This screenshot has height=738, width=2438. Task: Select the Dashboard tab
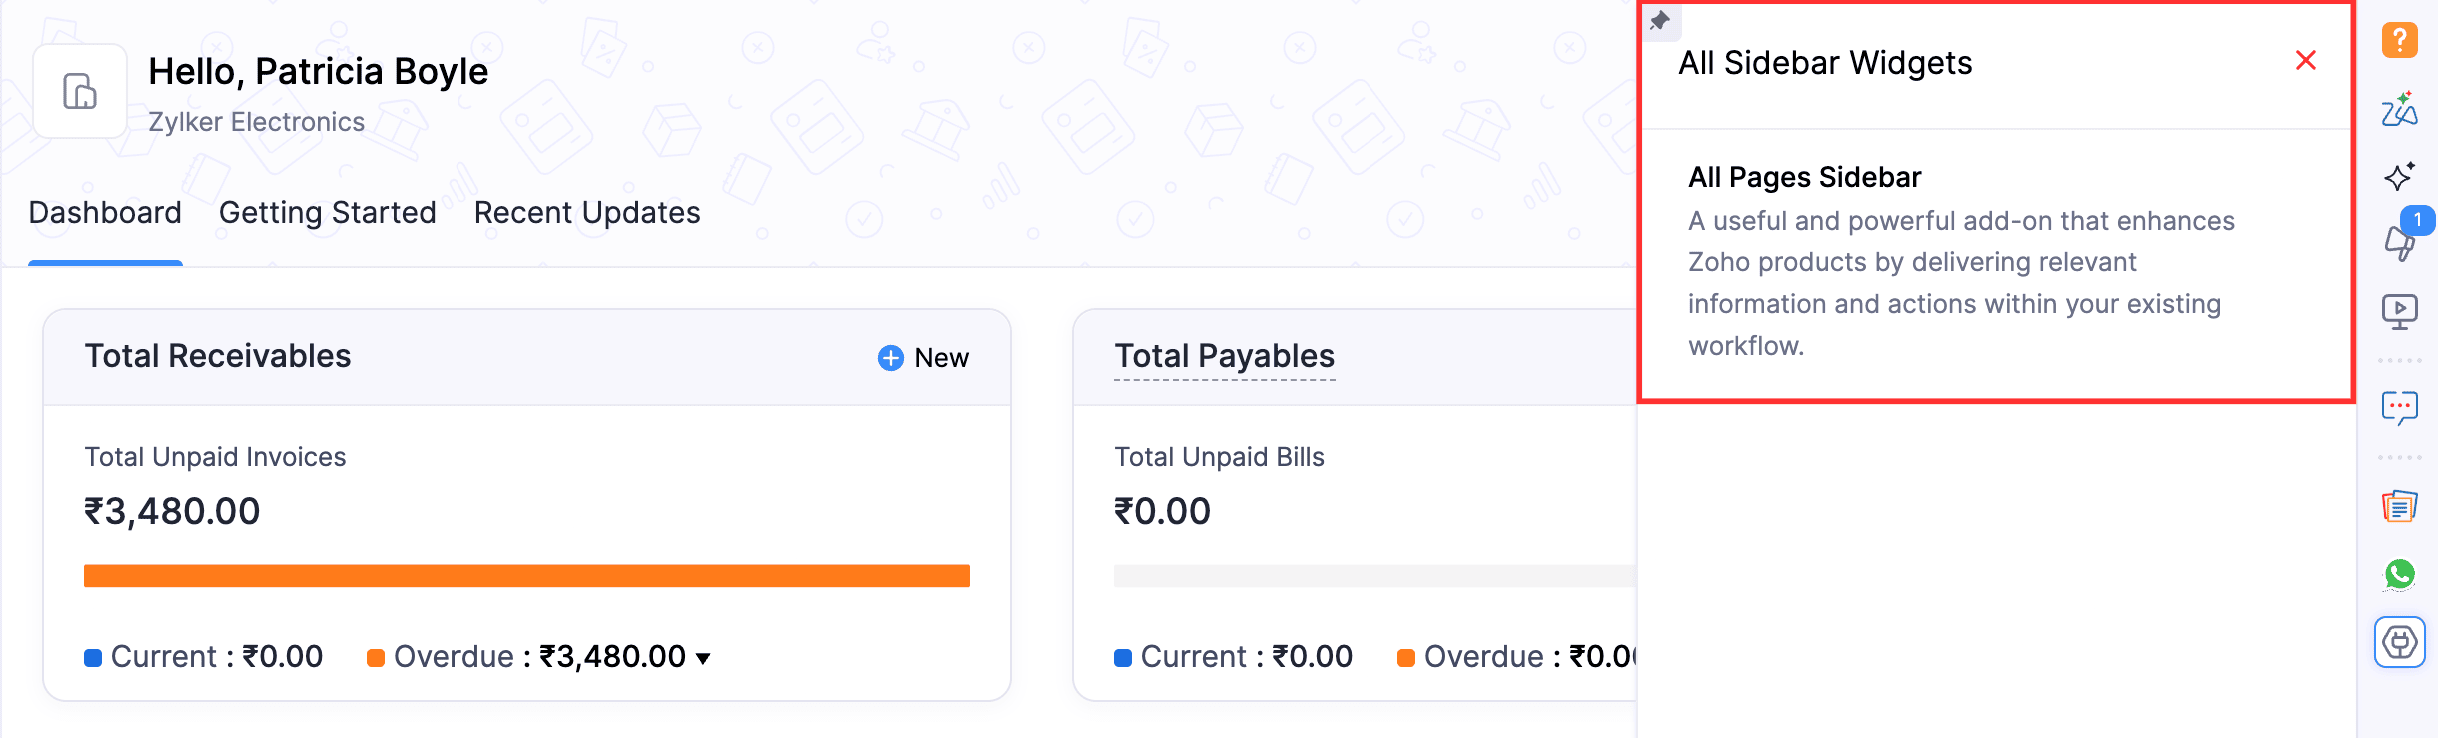point(105,213)
